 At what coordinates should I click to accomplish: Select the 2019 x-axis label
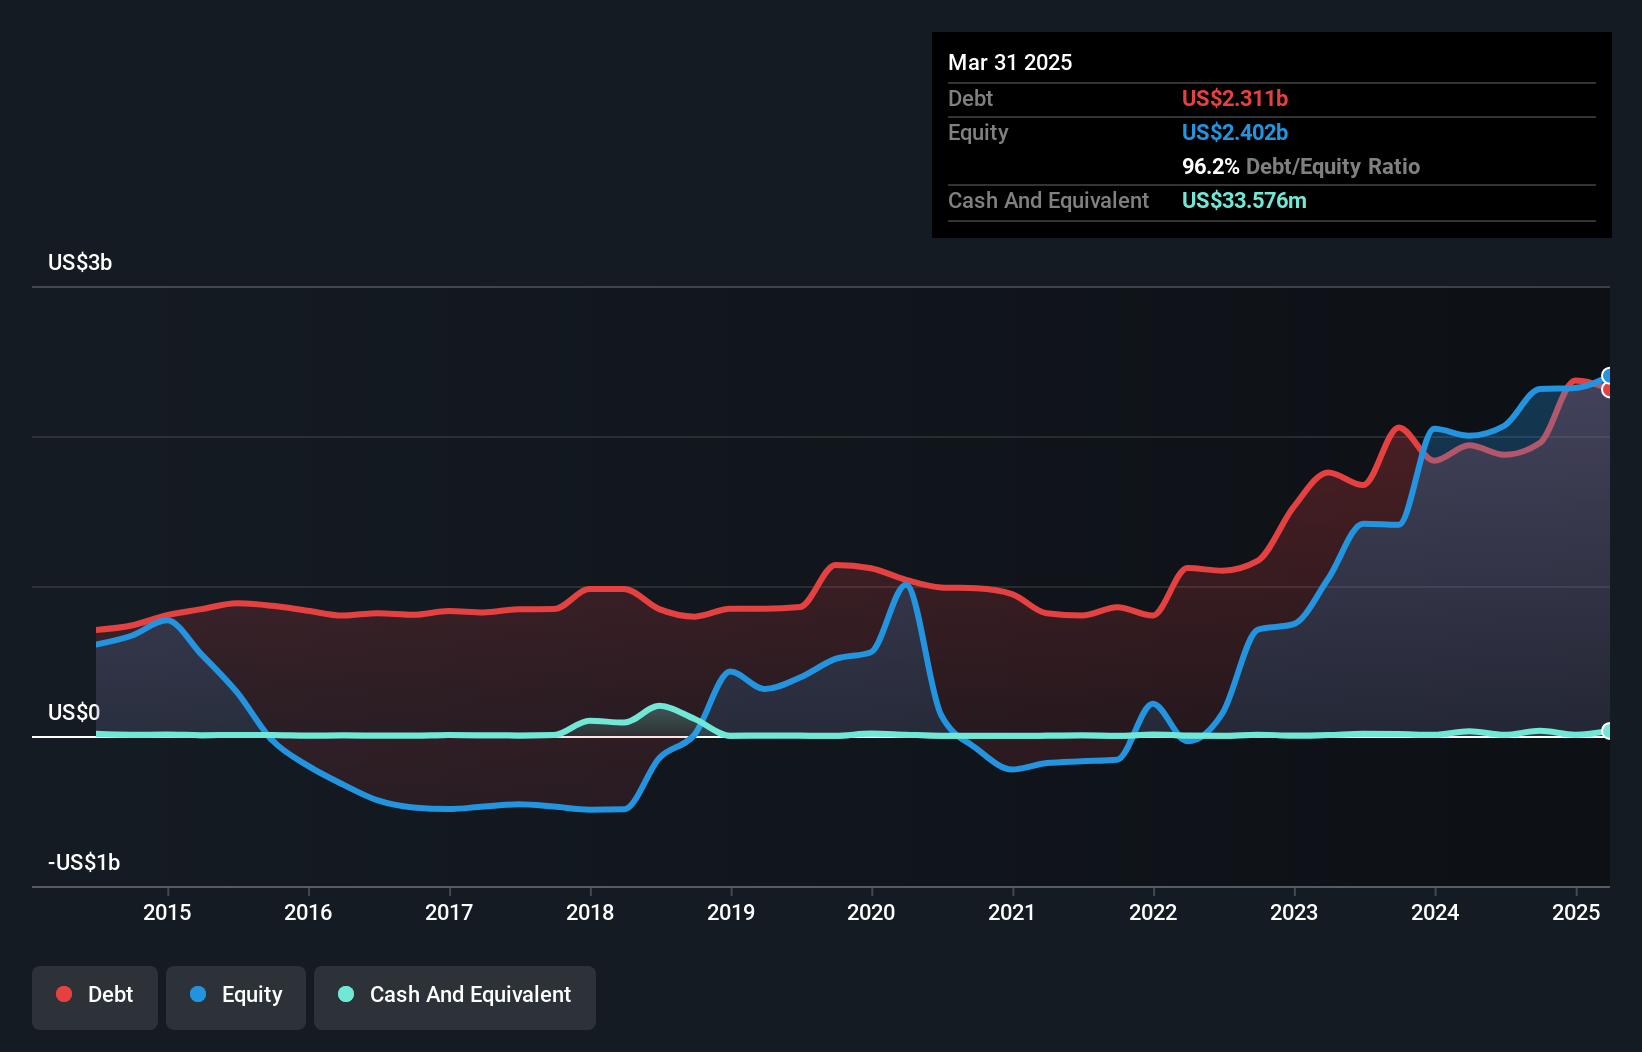point(731,912)
